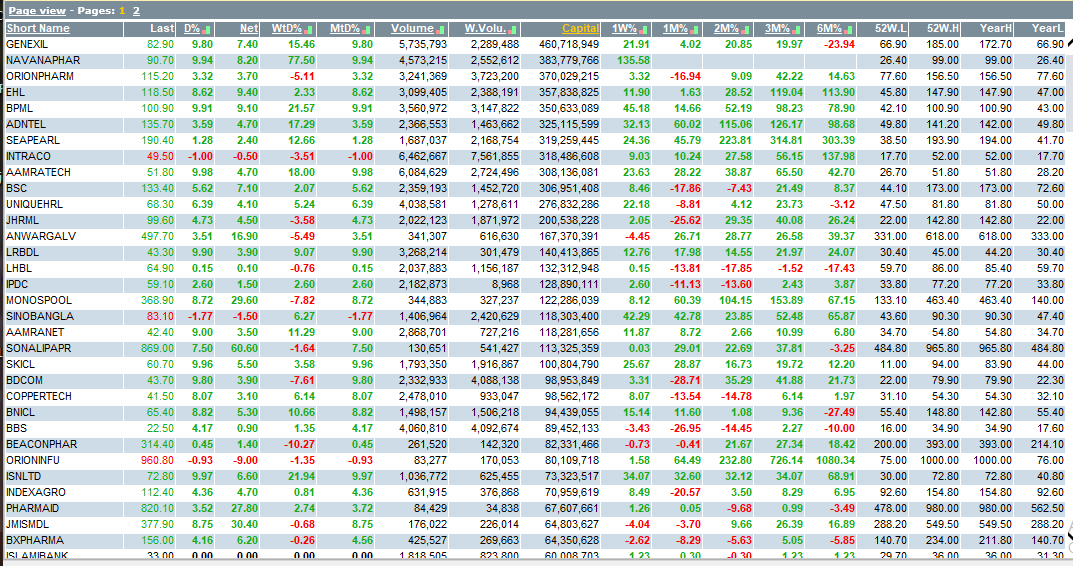The image size is (1073, 566).
Task: Select the SEAPEARL row name
Action: point(33,140)
